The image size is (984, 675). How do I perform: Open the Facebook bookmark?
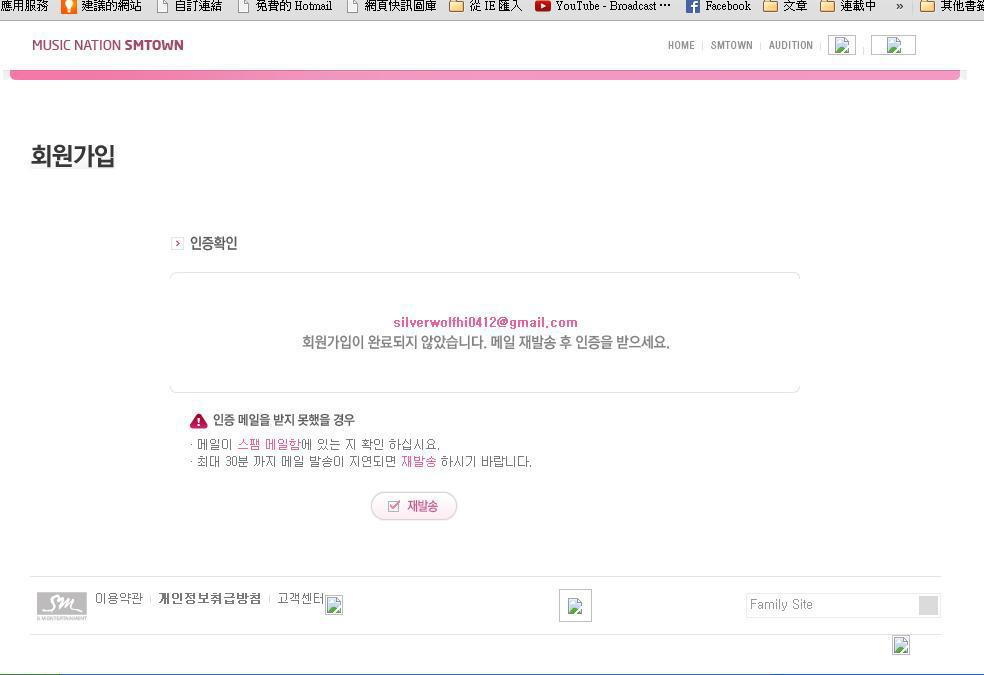click(x=718, y=6)
